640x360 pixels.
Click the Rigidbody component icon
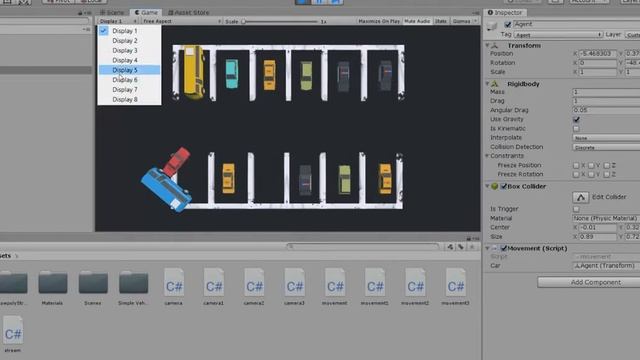pyautogui.click(x=495, y=84)
